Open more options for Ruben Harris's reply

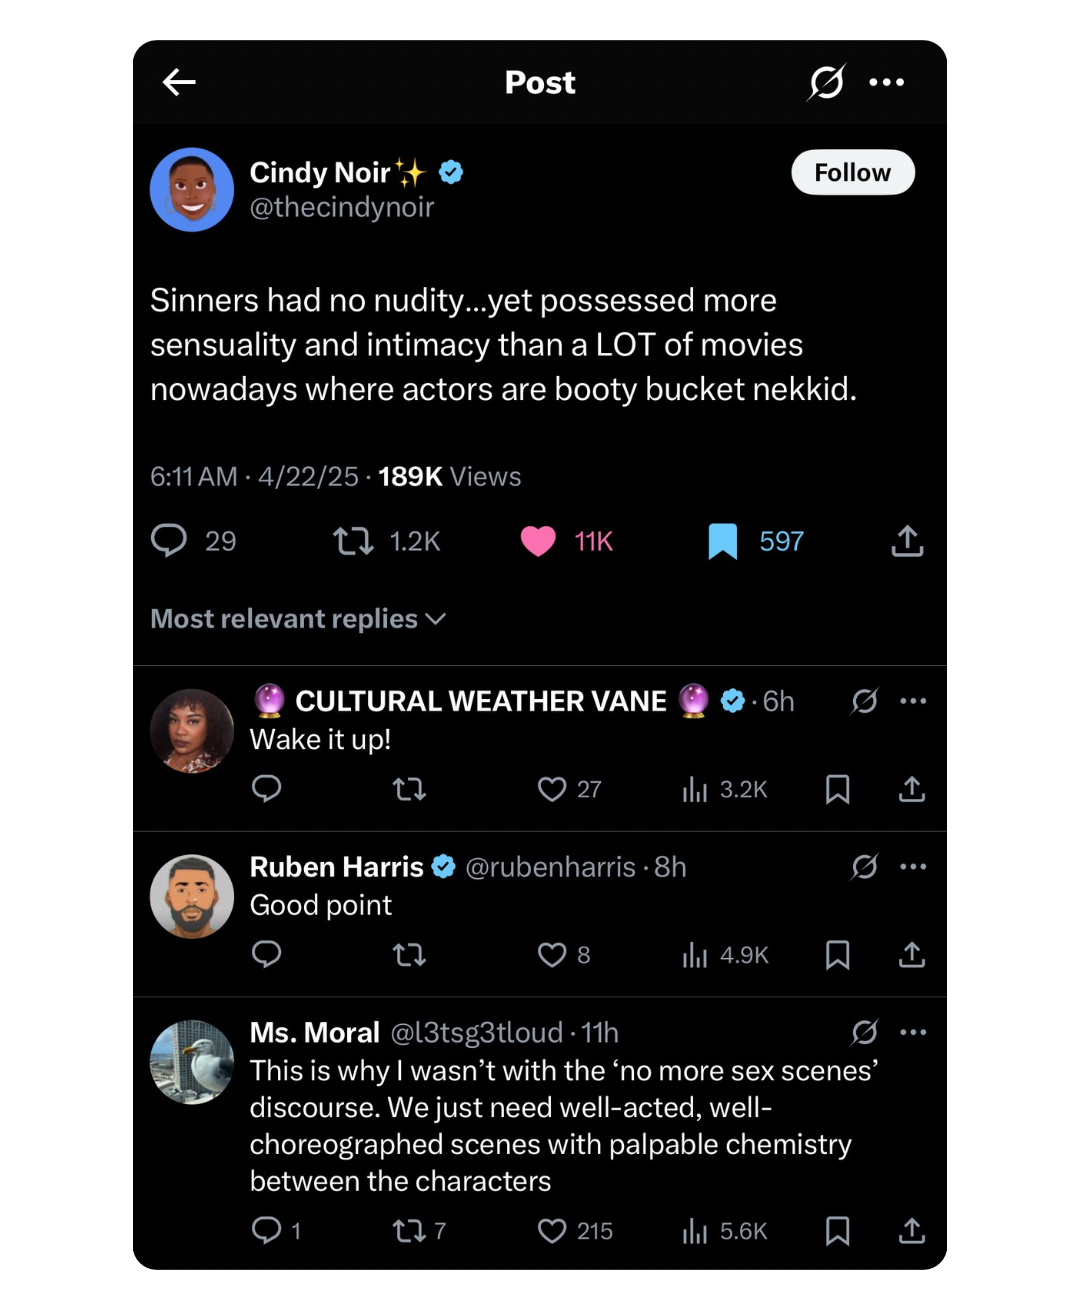913,866
